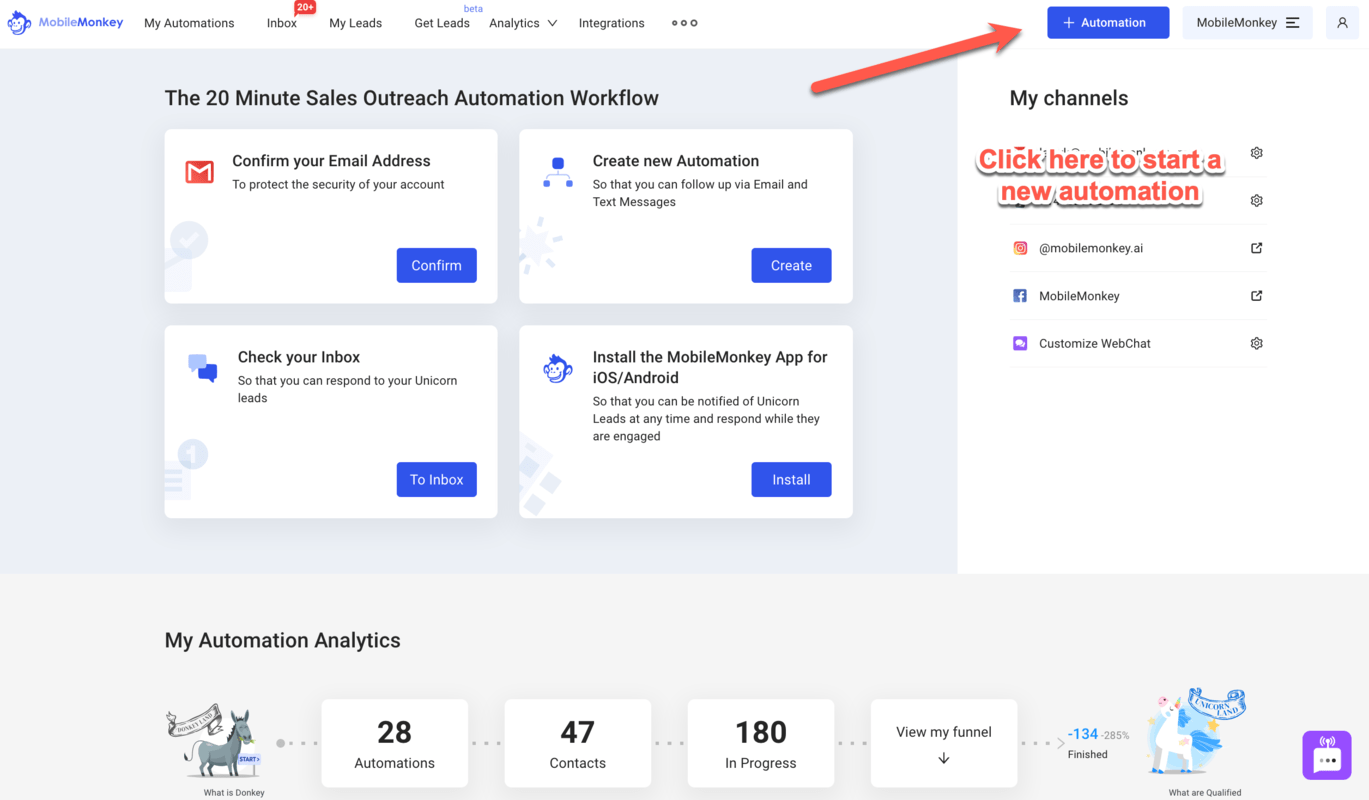Open @mobilemonkey.ai channel in new window
The height and width of the screenshot is (800, 1369).
point(1257,248)
